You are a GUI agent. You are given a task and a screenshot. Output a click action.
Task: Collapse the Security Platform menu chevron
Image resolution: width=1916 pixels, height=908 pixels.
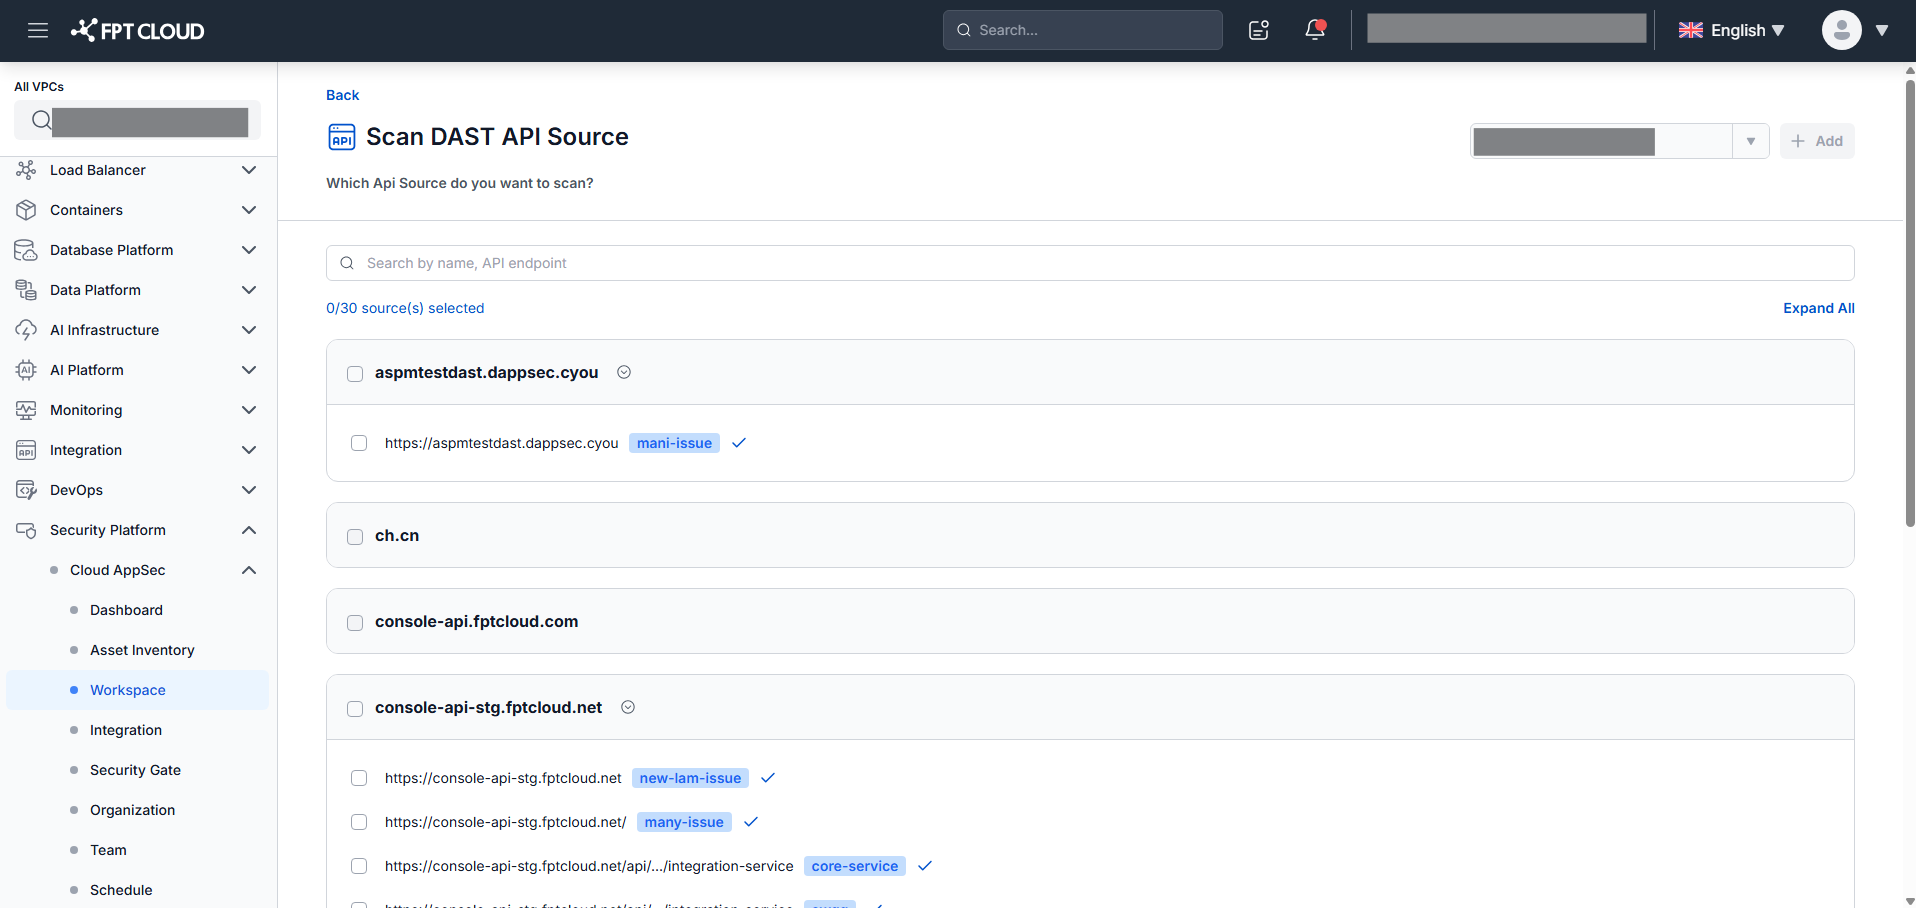tap(249, 530)
